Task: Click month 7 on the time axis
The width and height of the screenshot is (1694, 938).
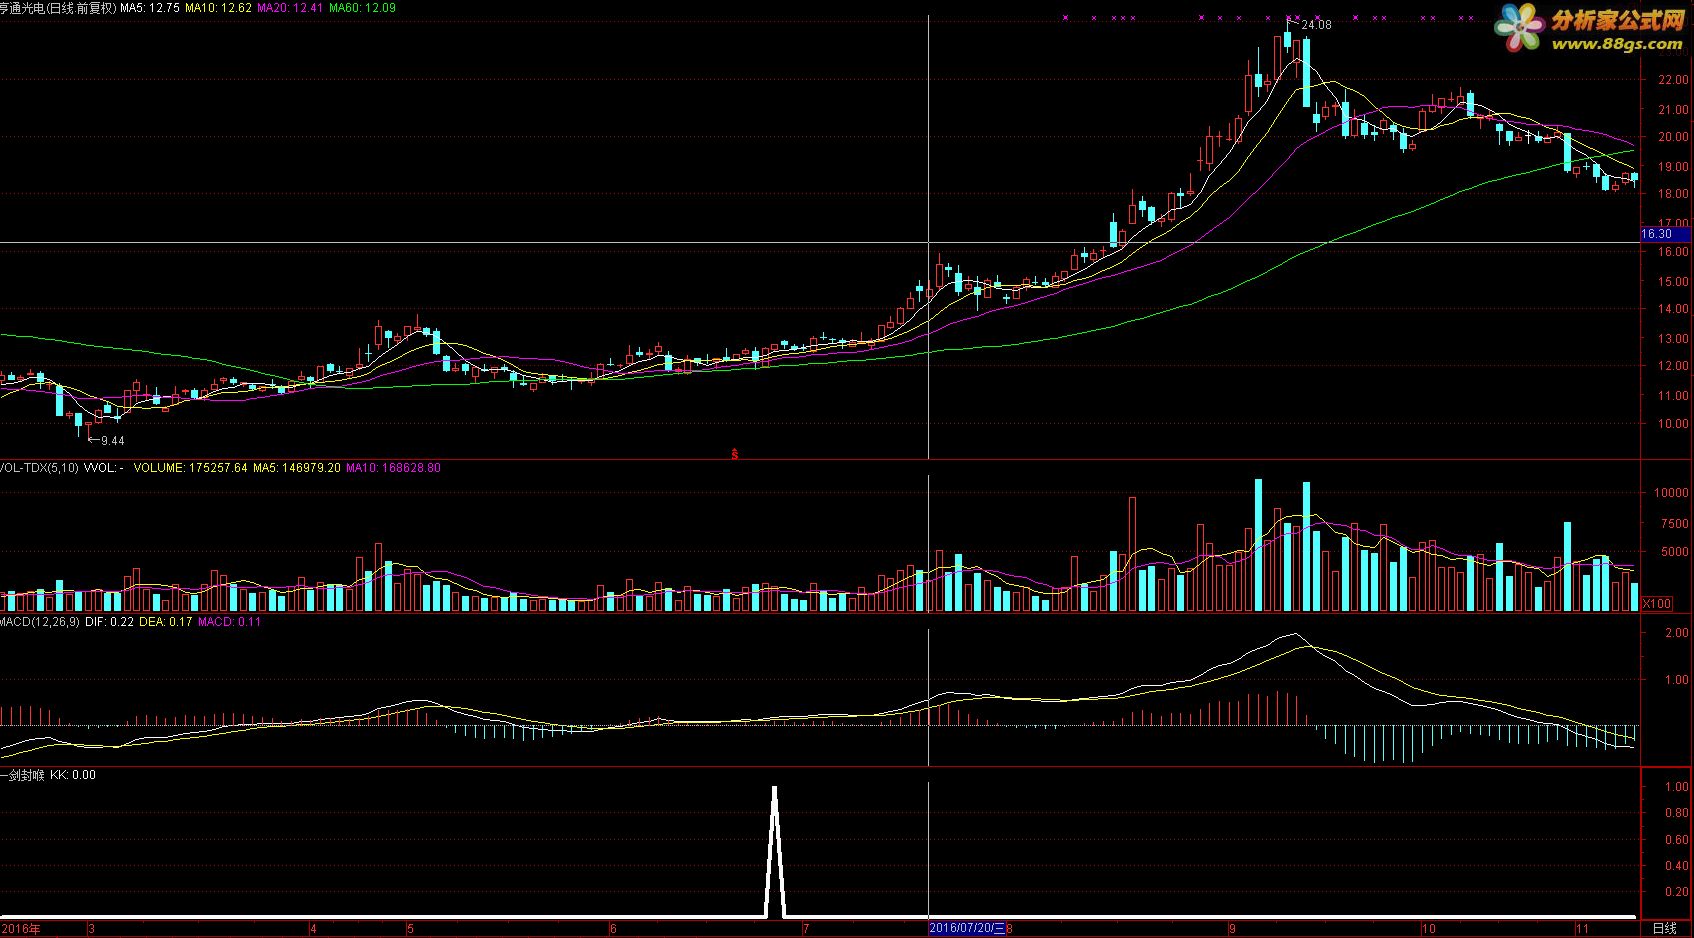Action: point(806,929)
